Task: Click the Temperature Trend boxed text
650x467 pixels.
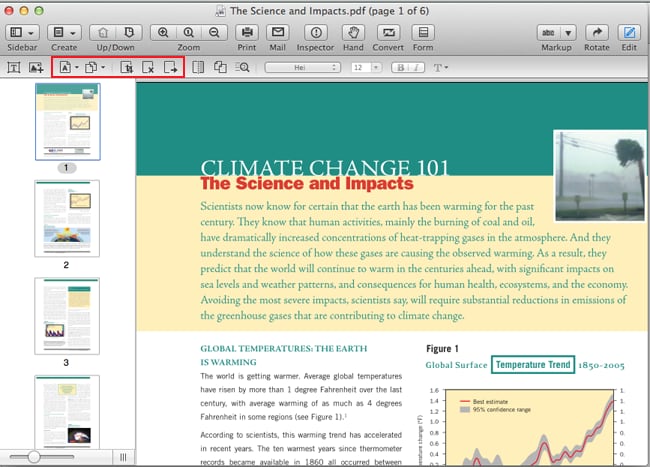Action: 533,365
